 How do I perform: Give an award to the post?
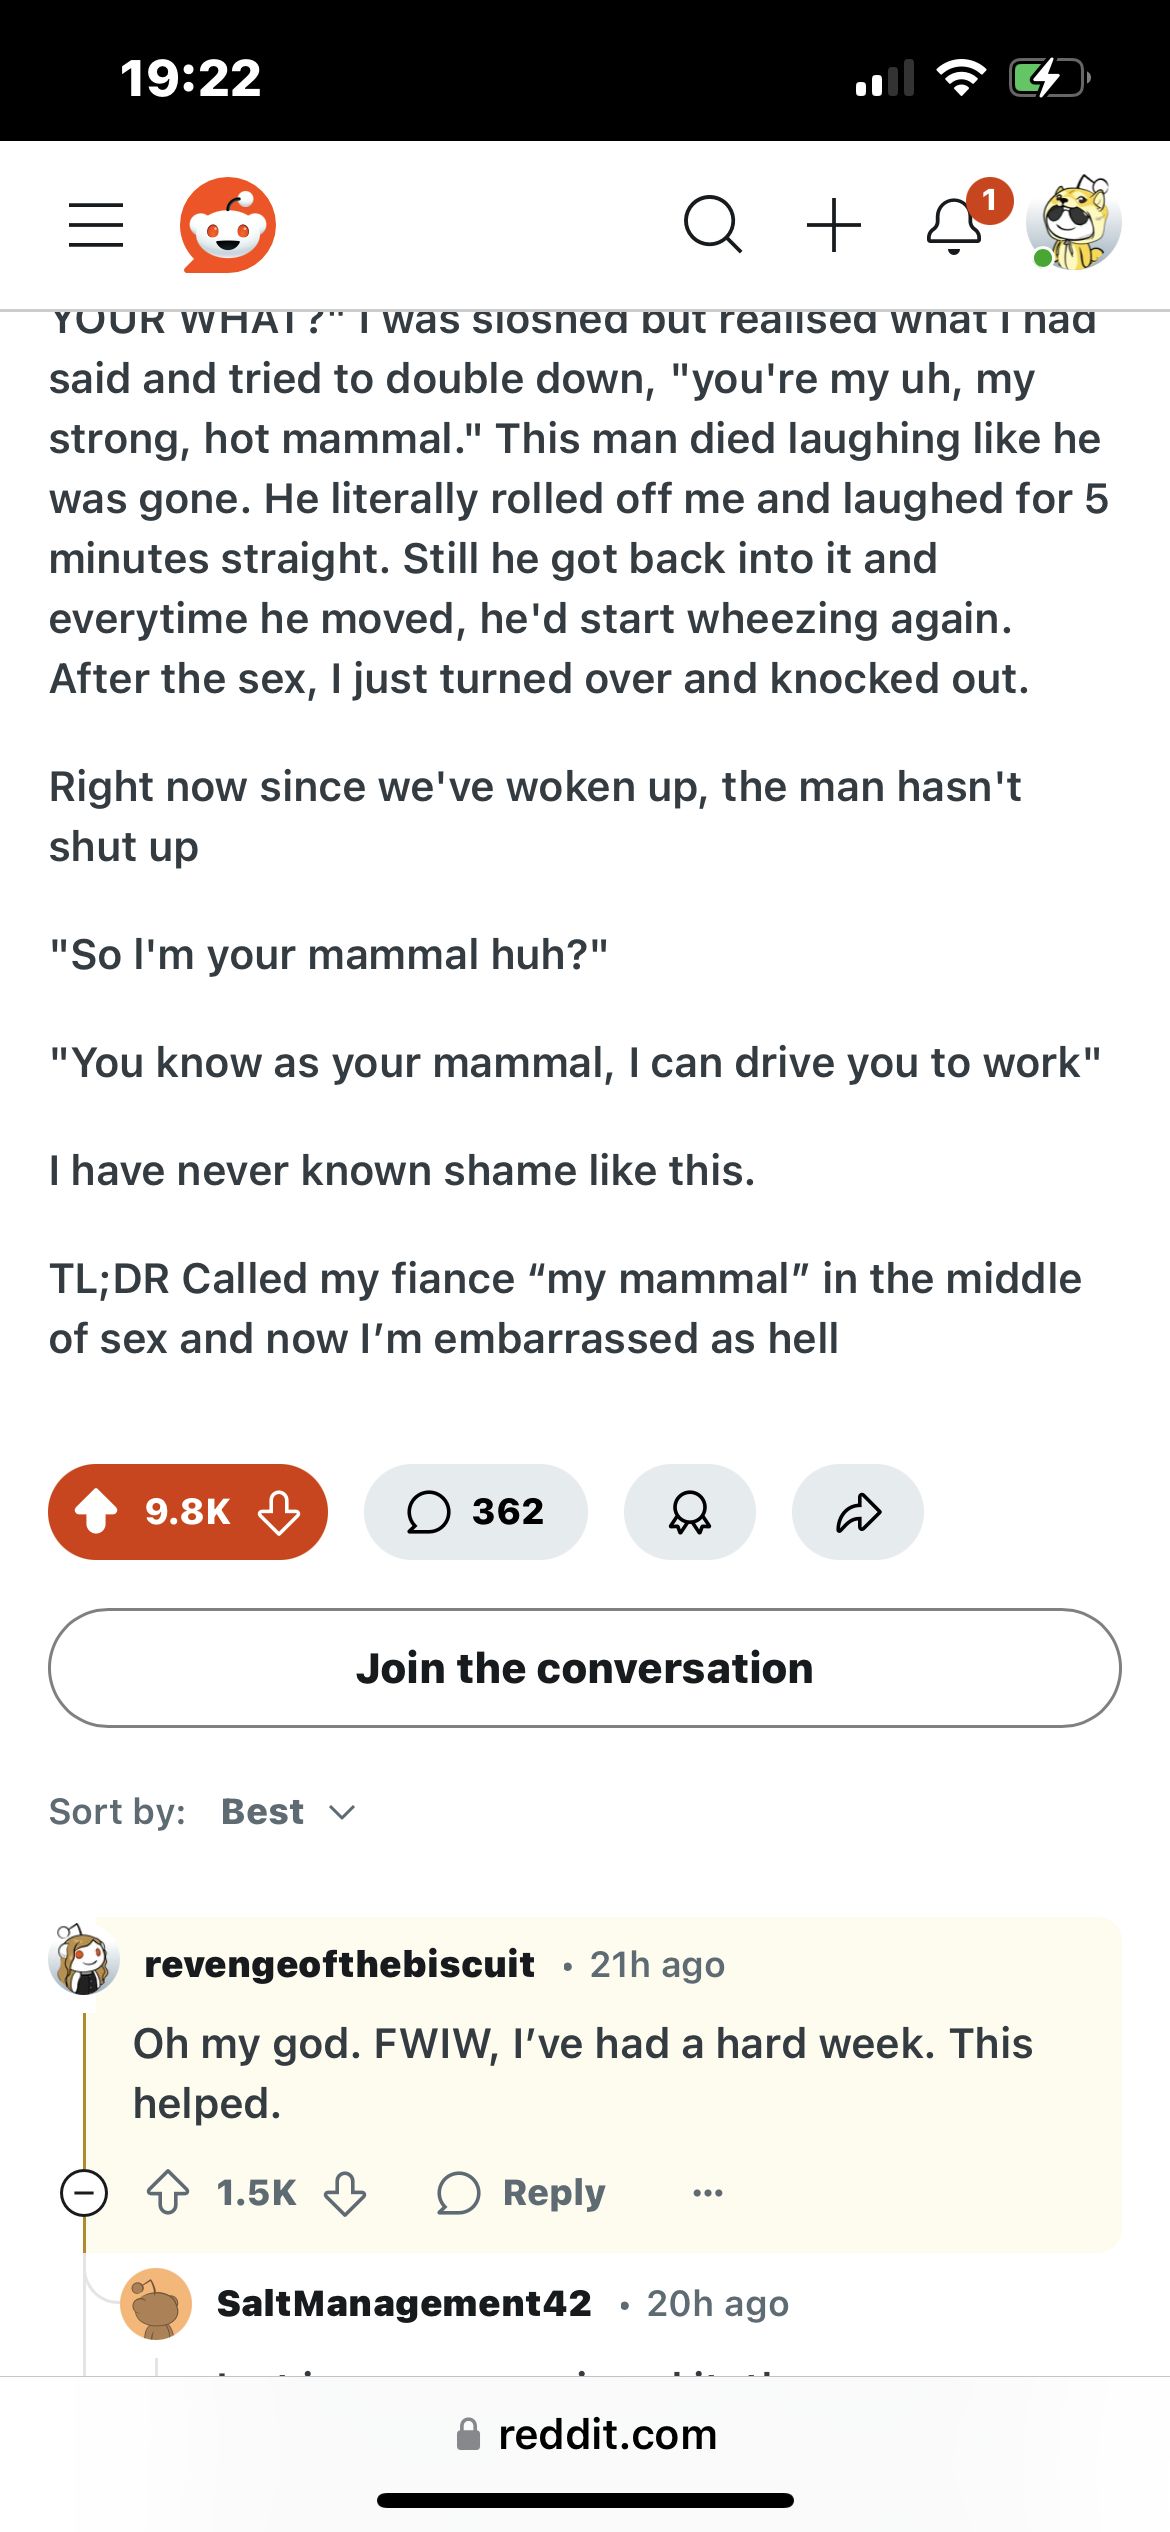689,1511
